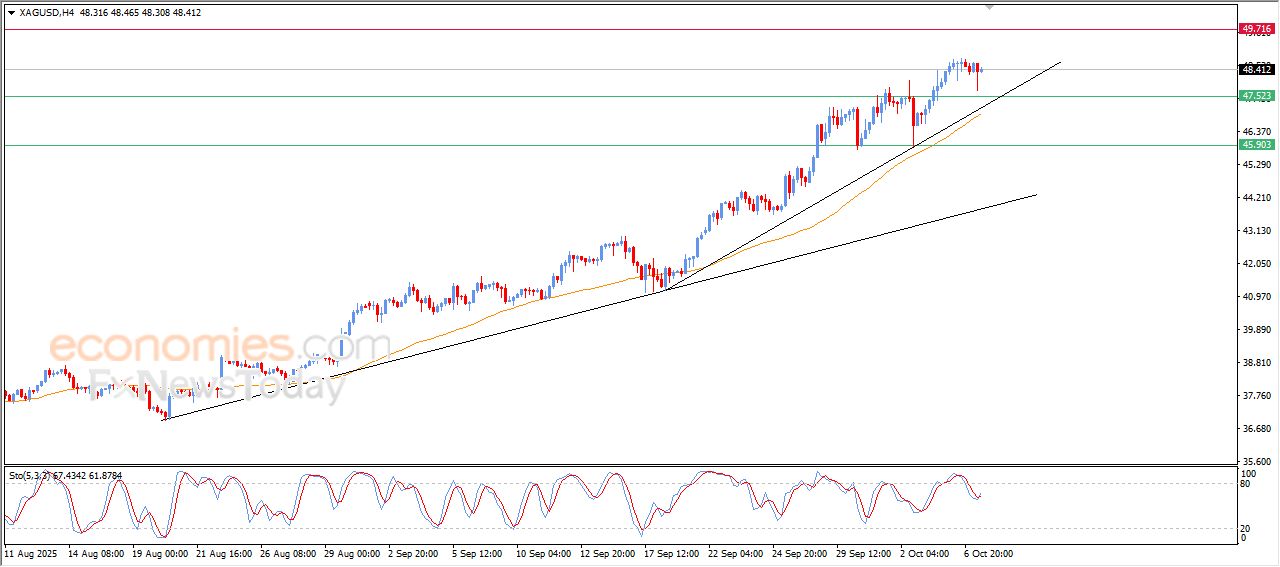Click the 46.370 value on price scale
Image resolution: width=1280 pixels, height=567 pixels.
pyautogui.click(x=1255, y=132)
